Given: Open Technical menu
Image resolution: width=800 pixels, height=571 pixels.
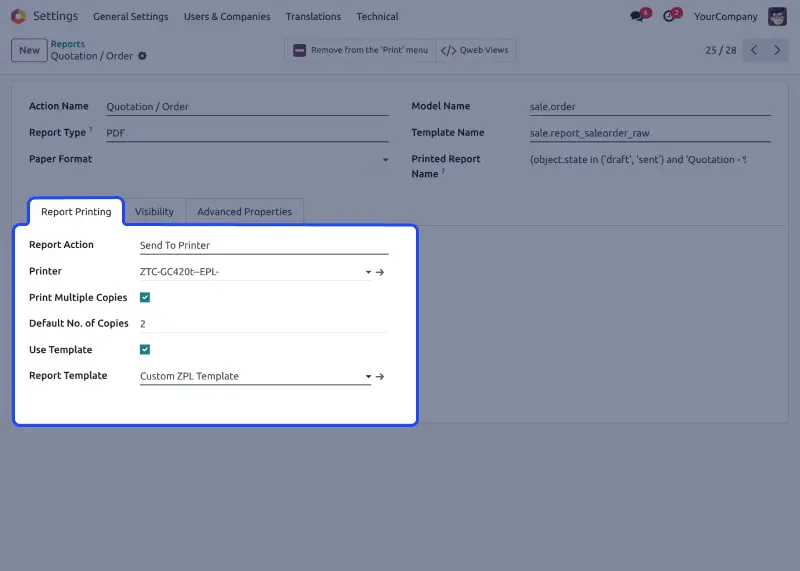Looking at the screenshot, I should tap(377, 16).
